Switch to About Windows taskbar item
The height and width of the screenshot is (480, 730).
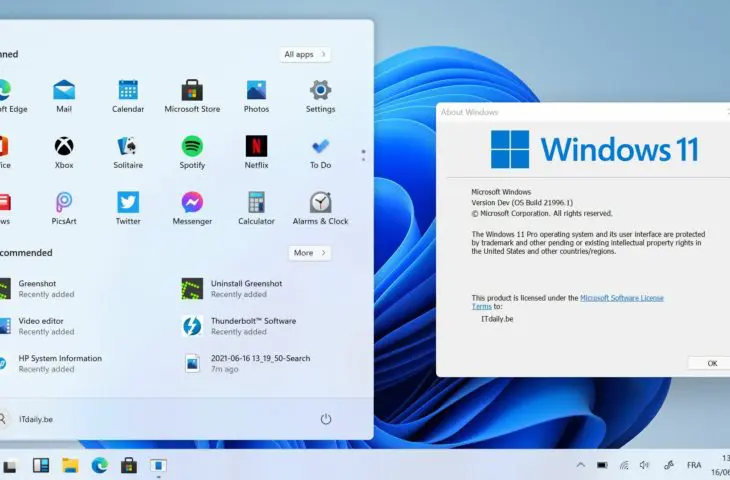(x=158, y=465)
